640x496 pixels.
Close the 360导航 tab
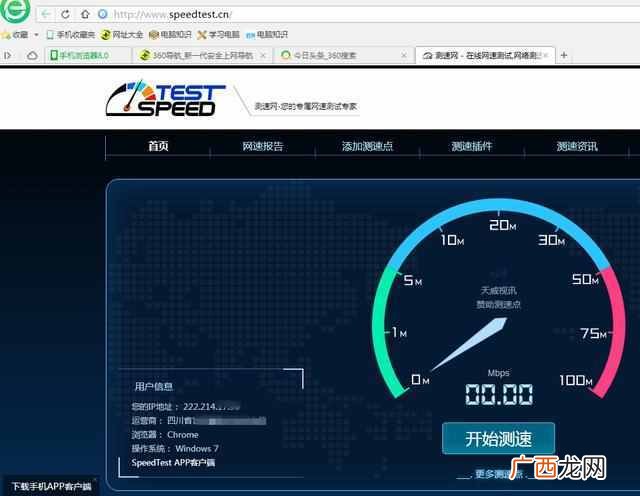click(x=263, y=55)
